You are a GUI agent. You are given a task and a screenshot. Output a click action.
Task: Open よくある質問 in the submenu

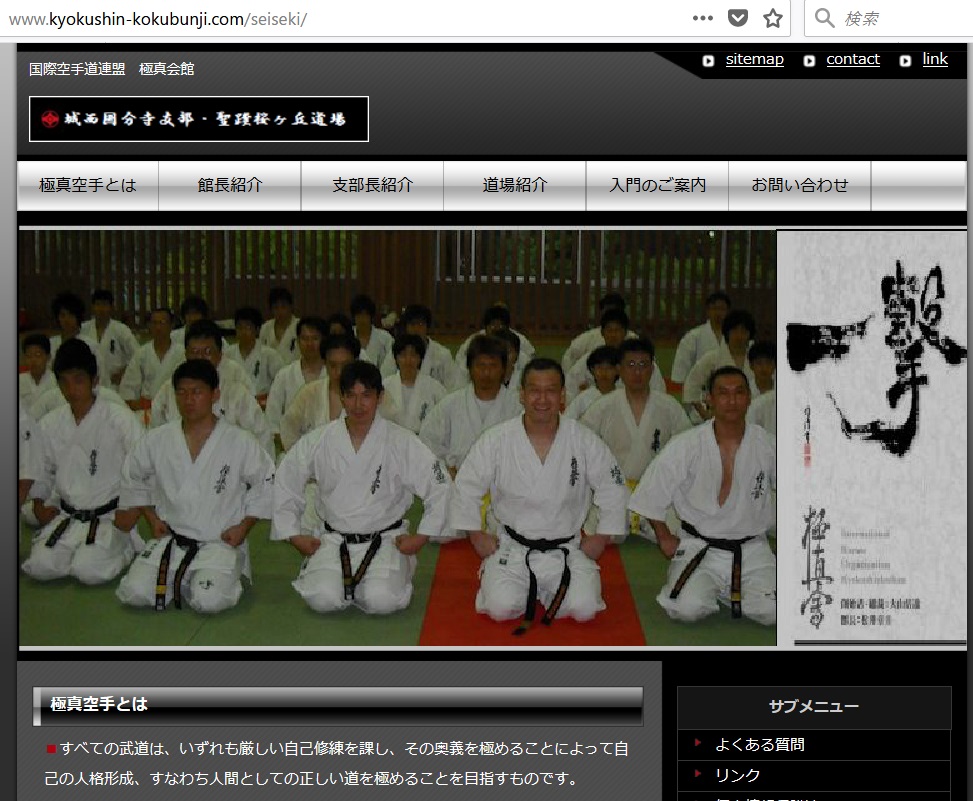(x=760, y=745)
